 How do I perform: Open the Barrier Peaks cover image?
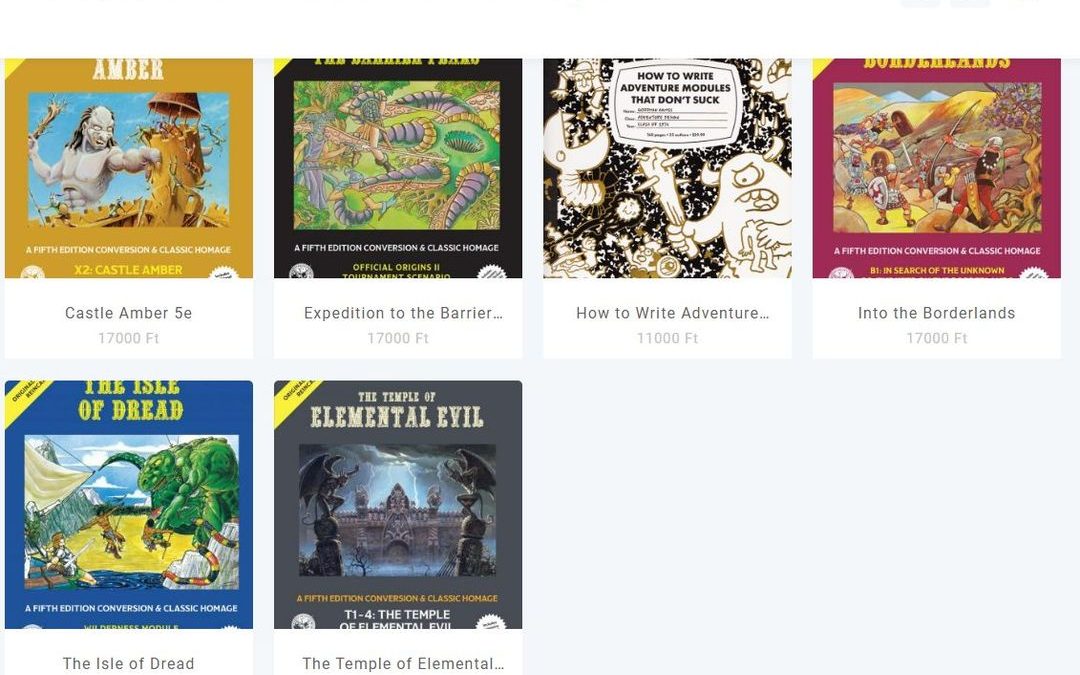398,168
